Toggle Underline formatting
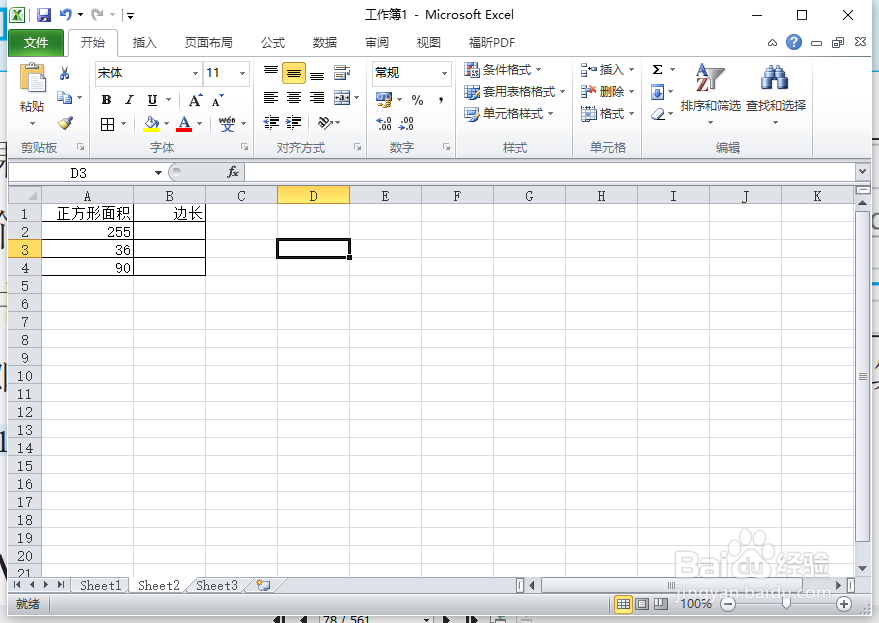879x623 pixels. point(152,100)
